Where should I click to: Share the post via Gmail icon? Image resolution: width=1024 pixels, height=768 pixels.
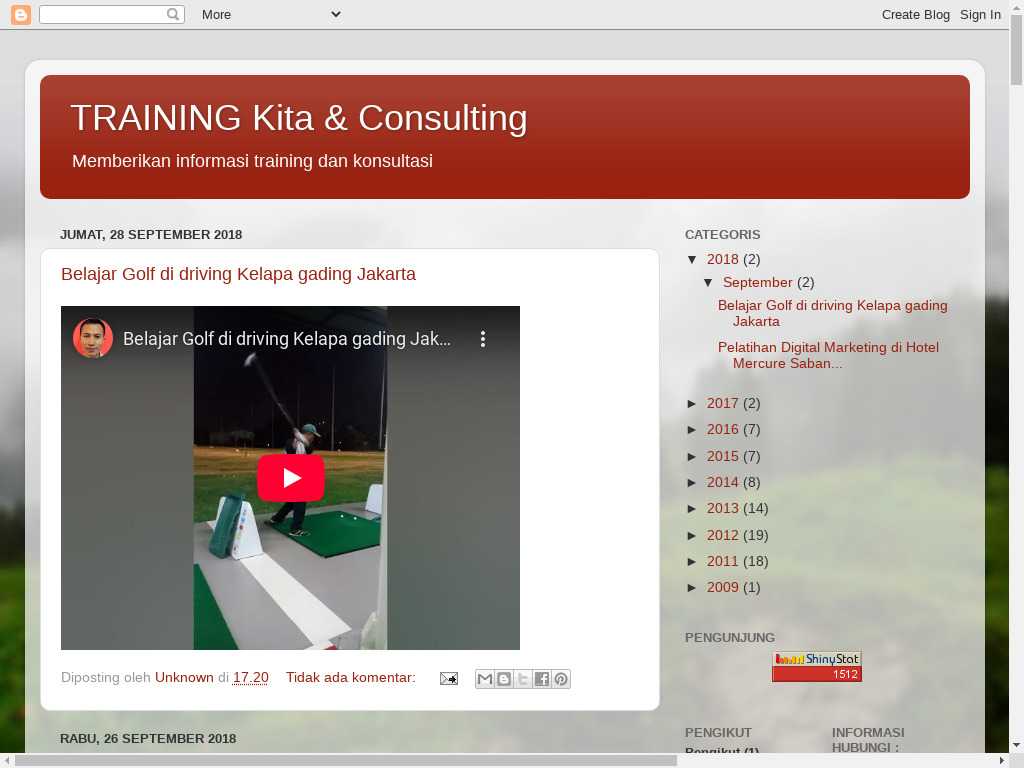(485, 679)
